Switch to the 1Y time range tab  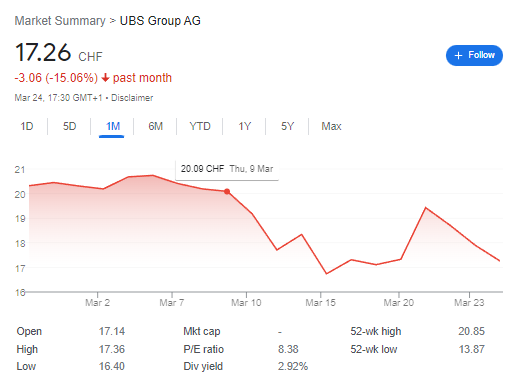244,126
